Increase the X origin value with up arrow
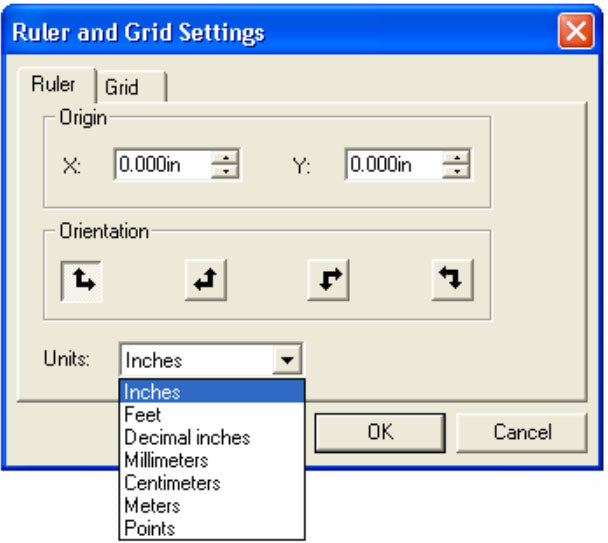 (225, 157)
